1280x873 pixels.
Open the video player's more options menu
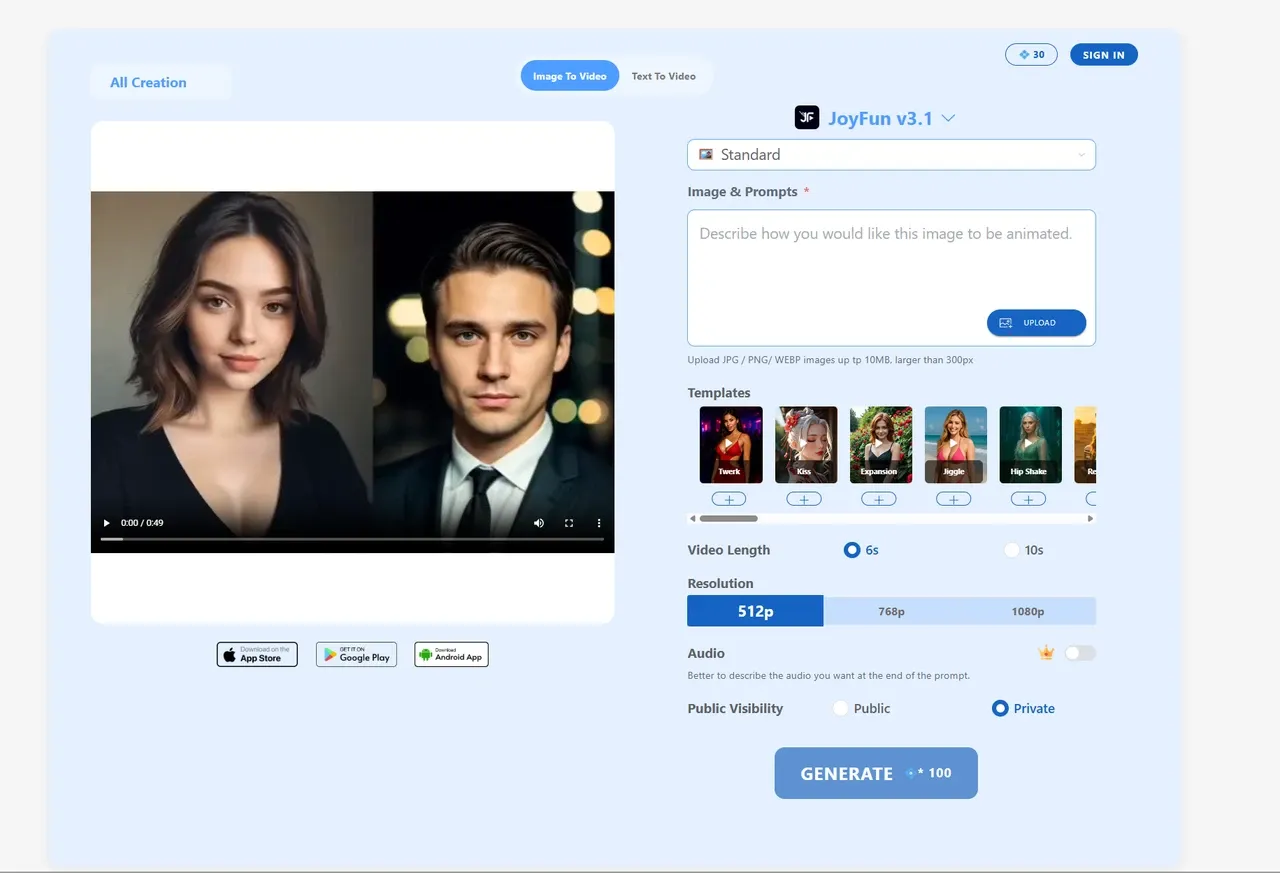point(599,523)
